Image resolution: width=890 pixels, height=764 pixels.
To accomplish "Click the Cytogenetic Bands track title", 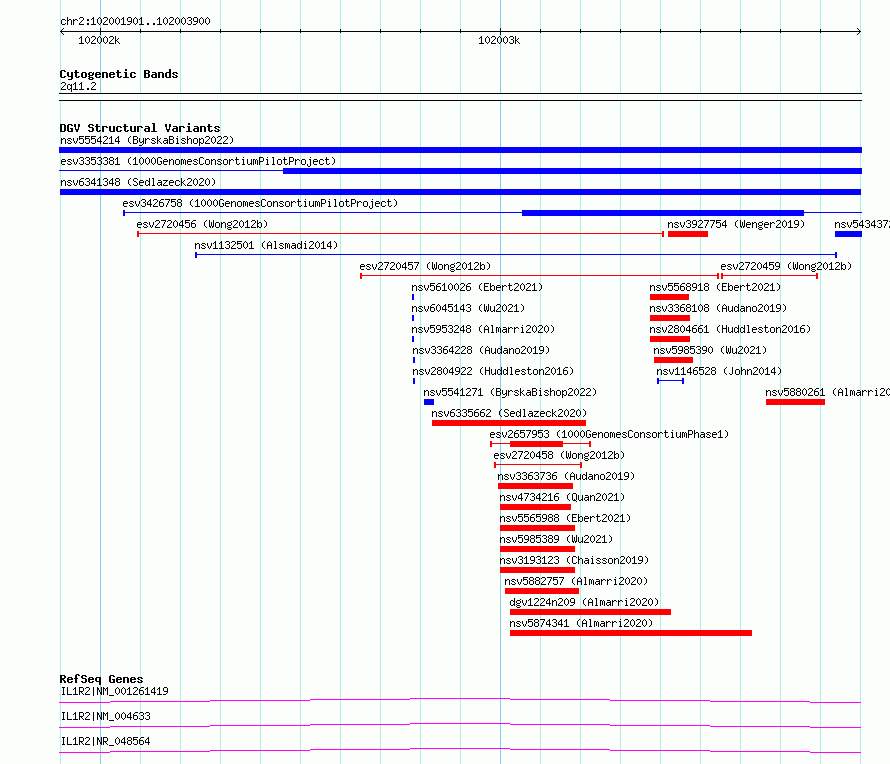I will tap(119, 74).
